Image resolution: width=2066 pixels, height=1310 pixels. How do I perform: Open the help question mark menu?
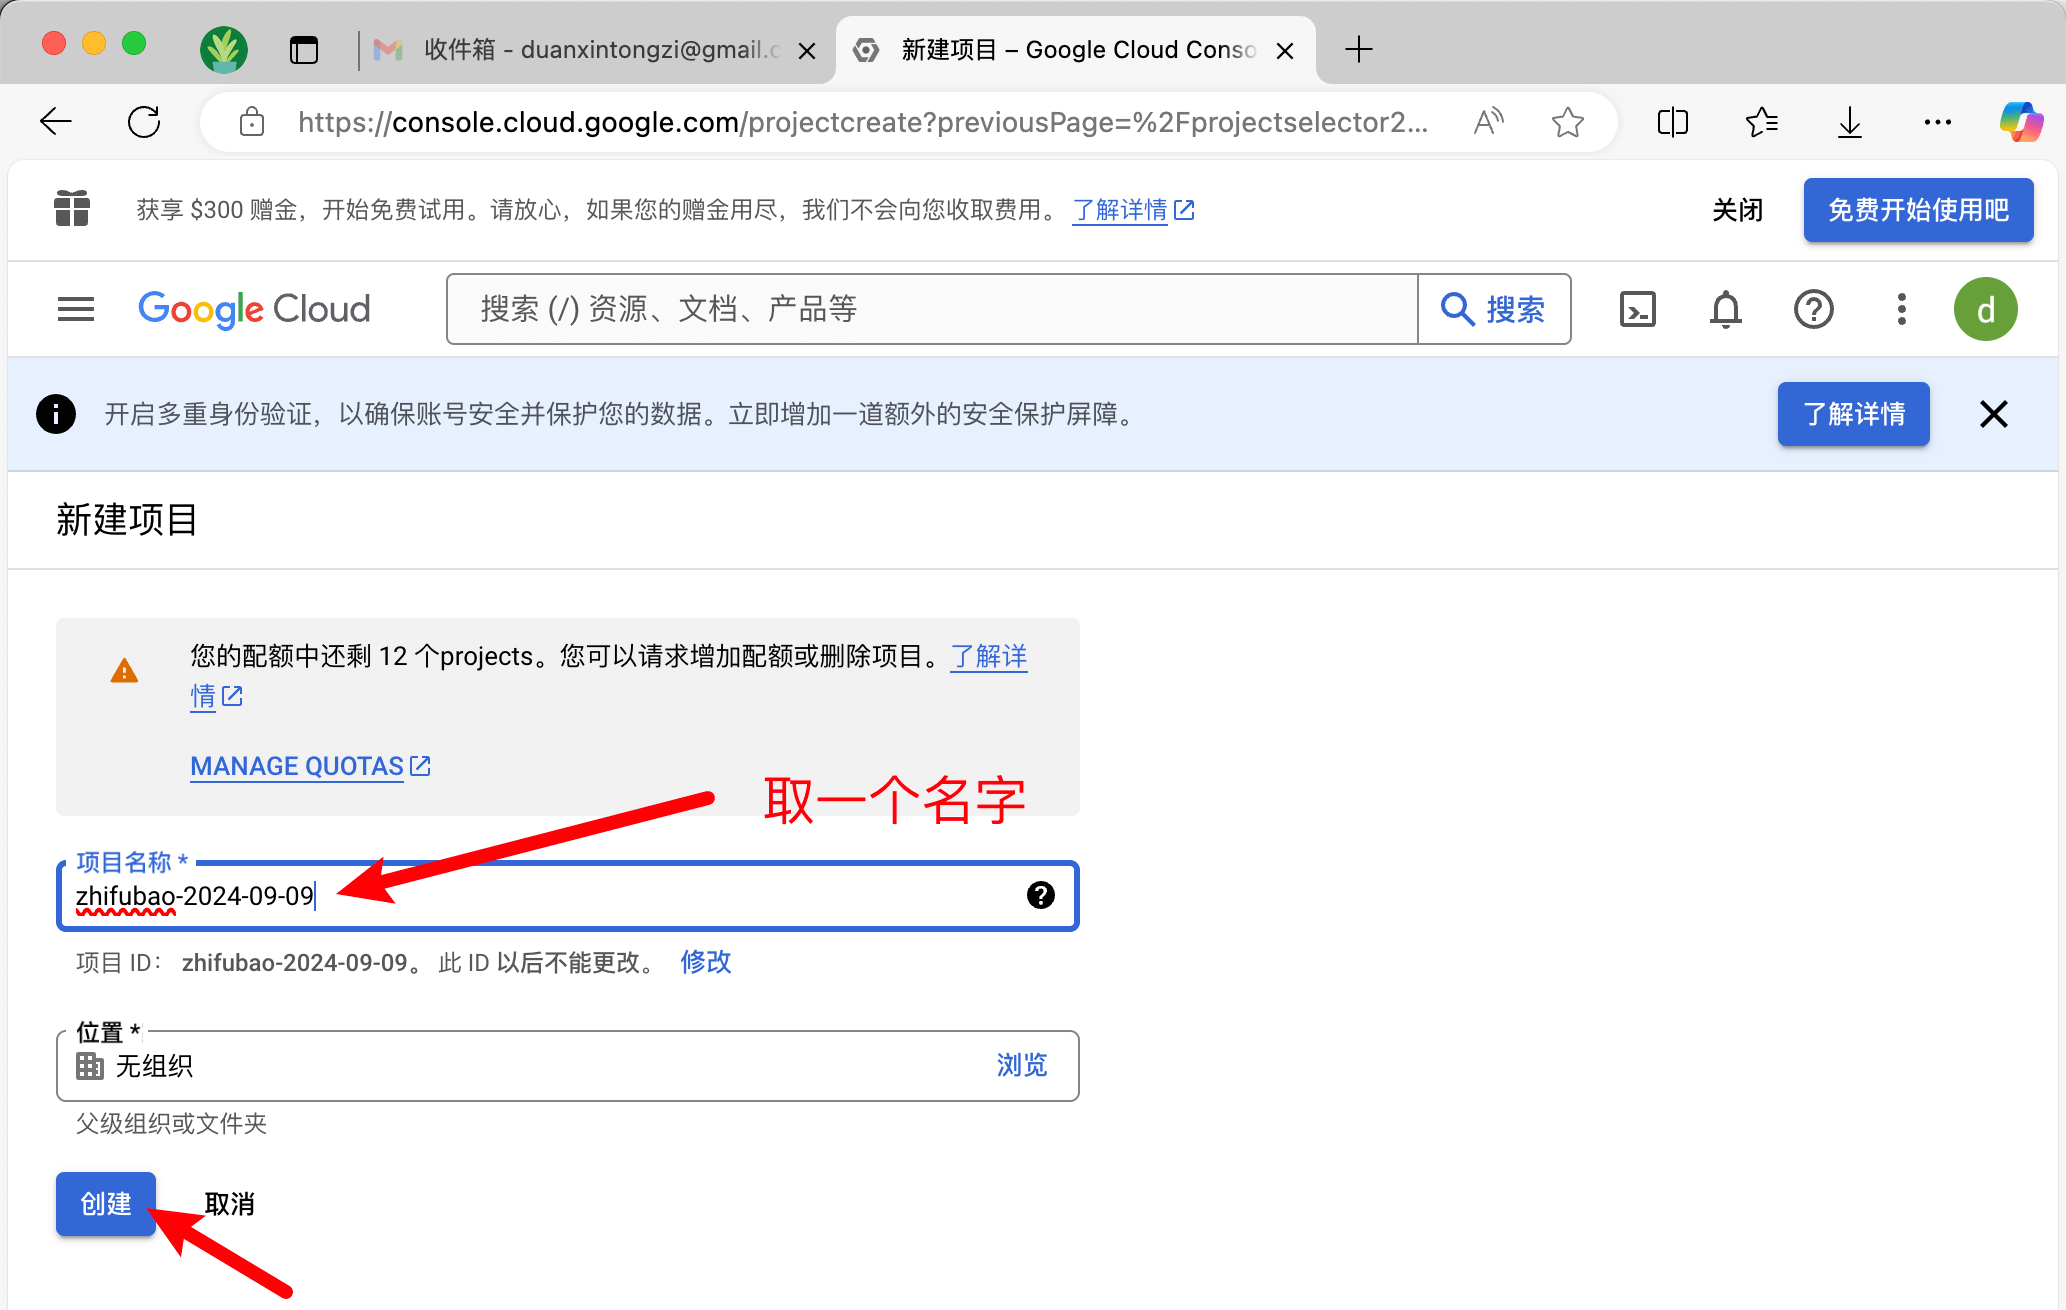pyautogui.click(x=1813, y=309)
